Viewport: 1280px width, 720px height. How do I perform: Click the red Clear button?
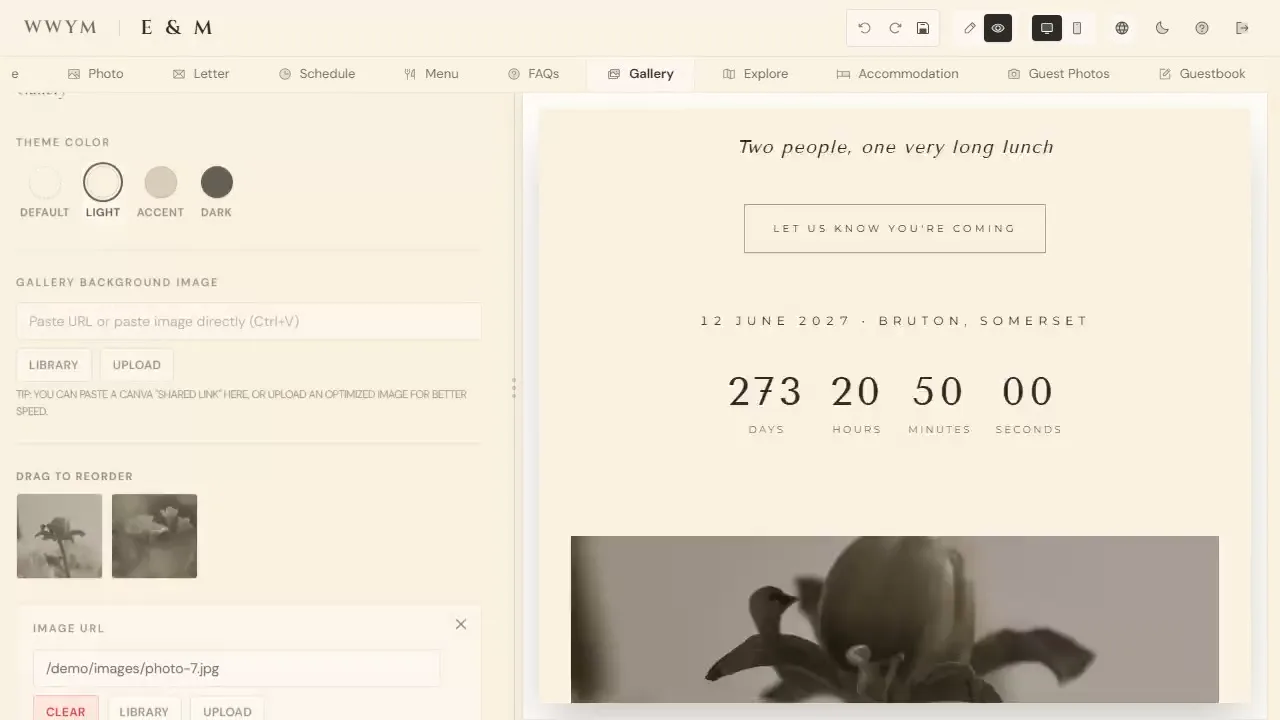[x=65, y=711]
